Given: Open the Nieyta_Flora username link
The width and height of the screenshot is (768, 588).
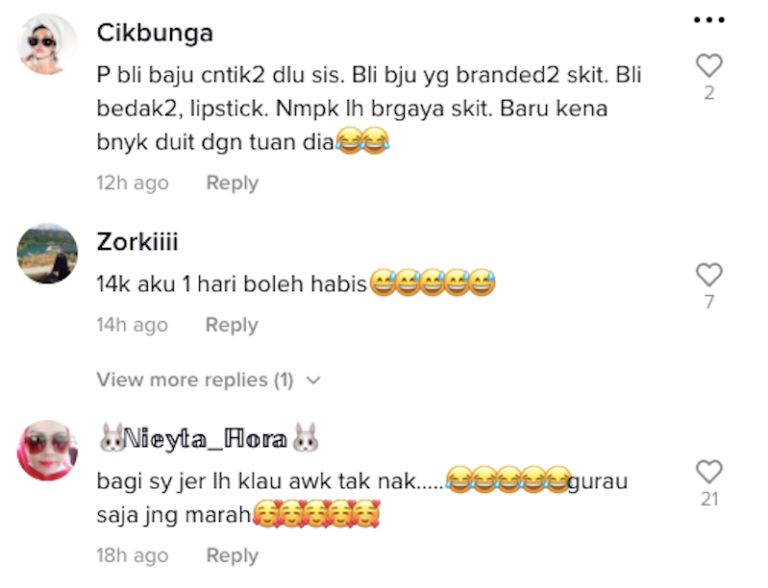Looking at the screenshot, I should 209,438.
